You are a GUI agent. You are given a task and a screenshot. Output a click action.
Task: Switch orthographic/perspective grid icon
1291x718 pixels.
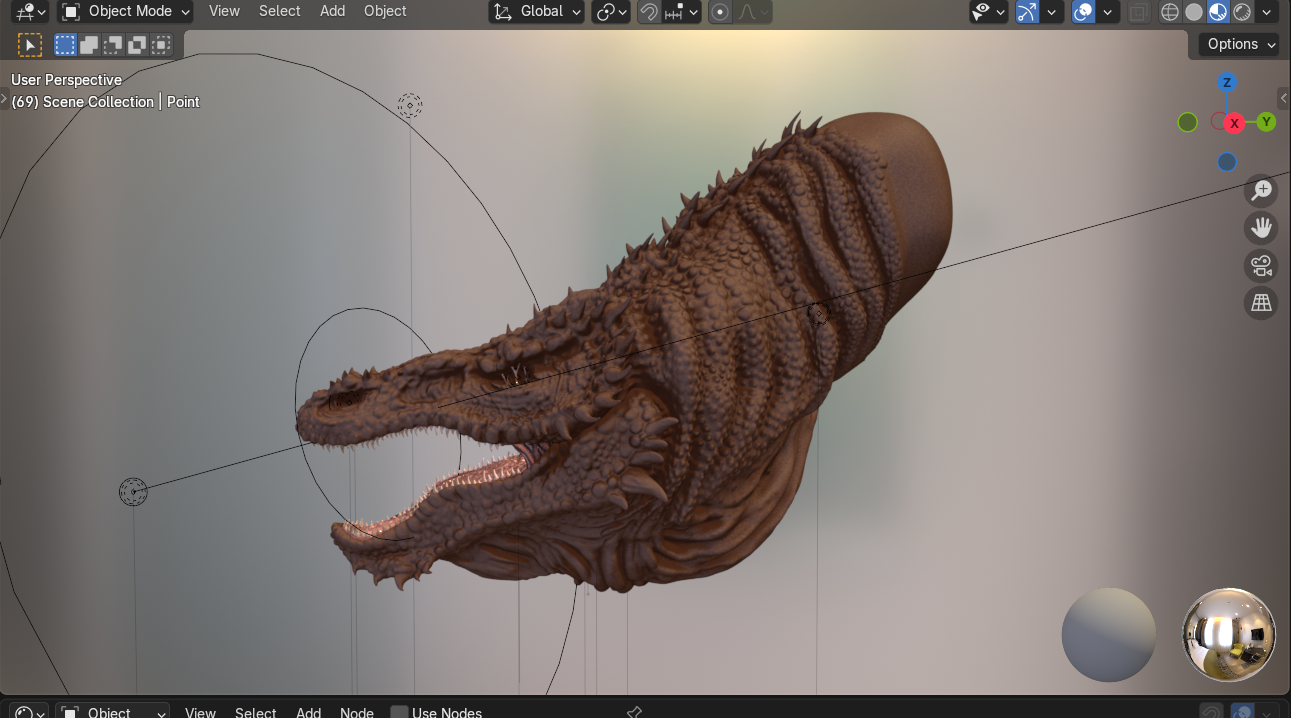click(x=1261, y=303)
